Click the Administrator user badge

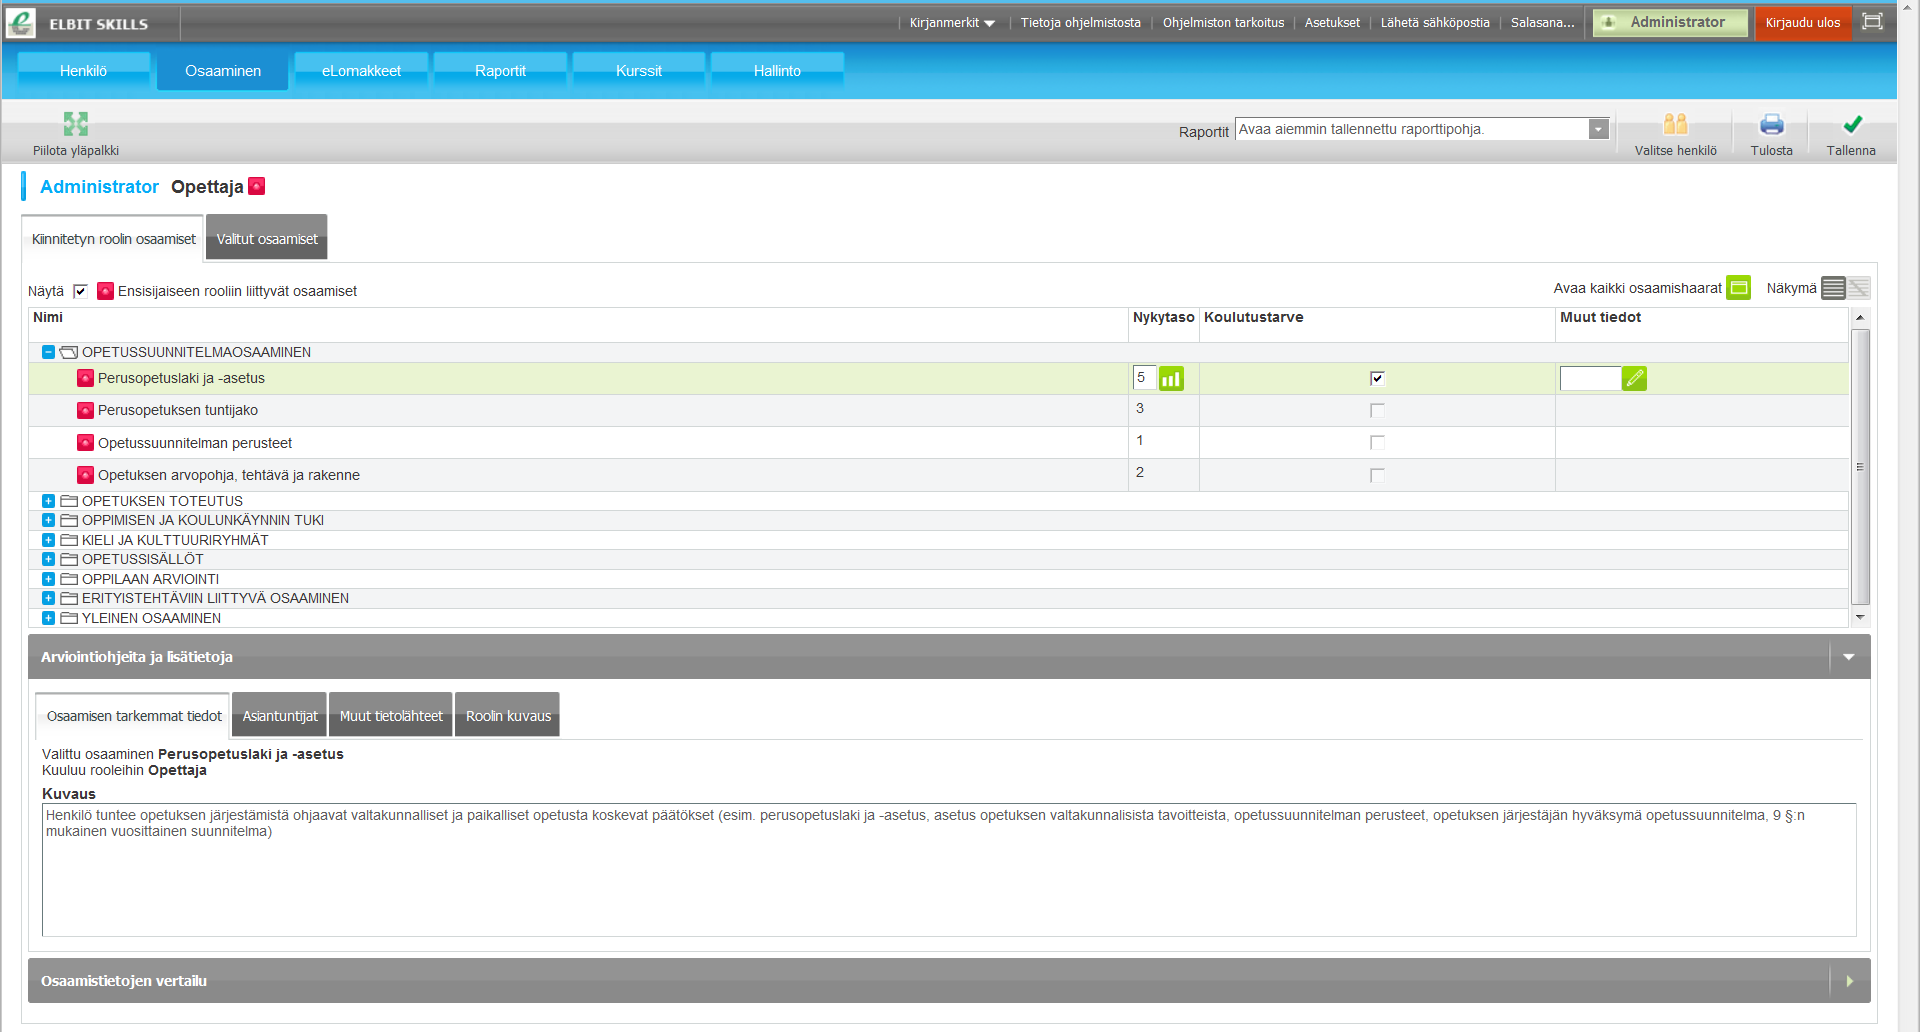click(1670, 22)
